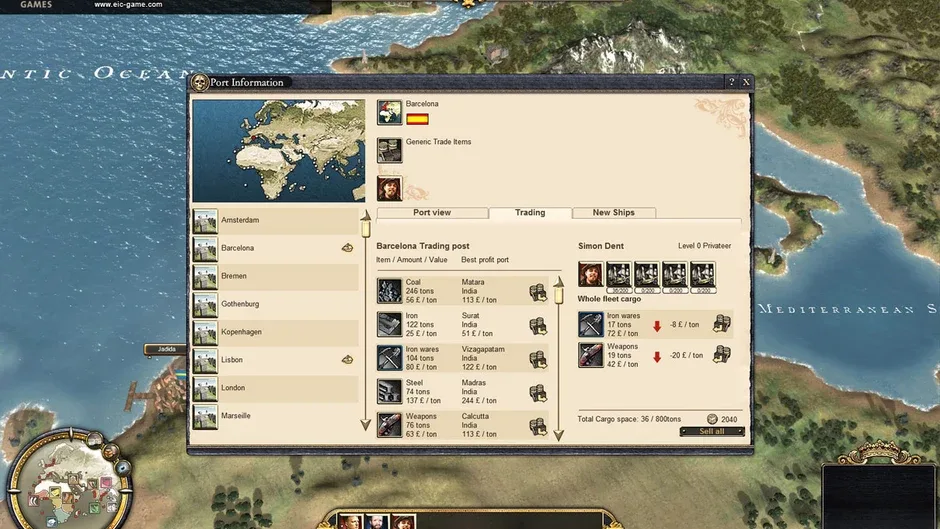Select Lisbon in the port list
Viewport: 940px width, 529px height.
tap(275, 360)
